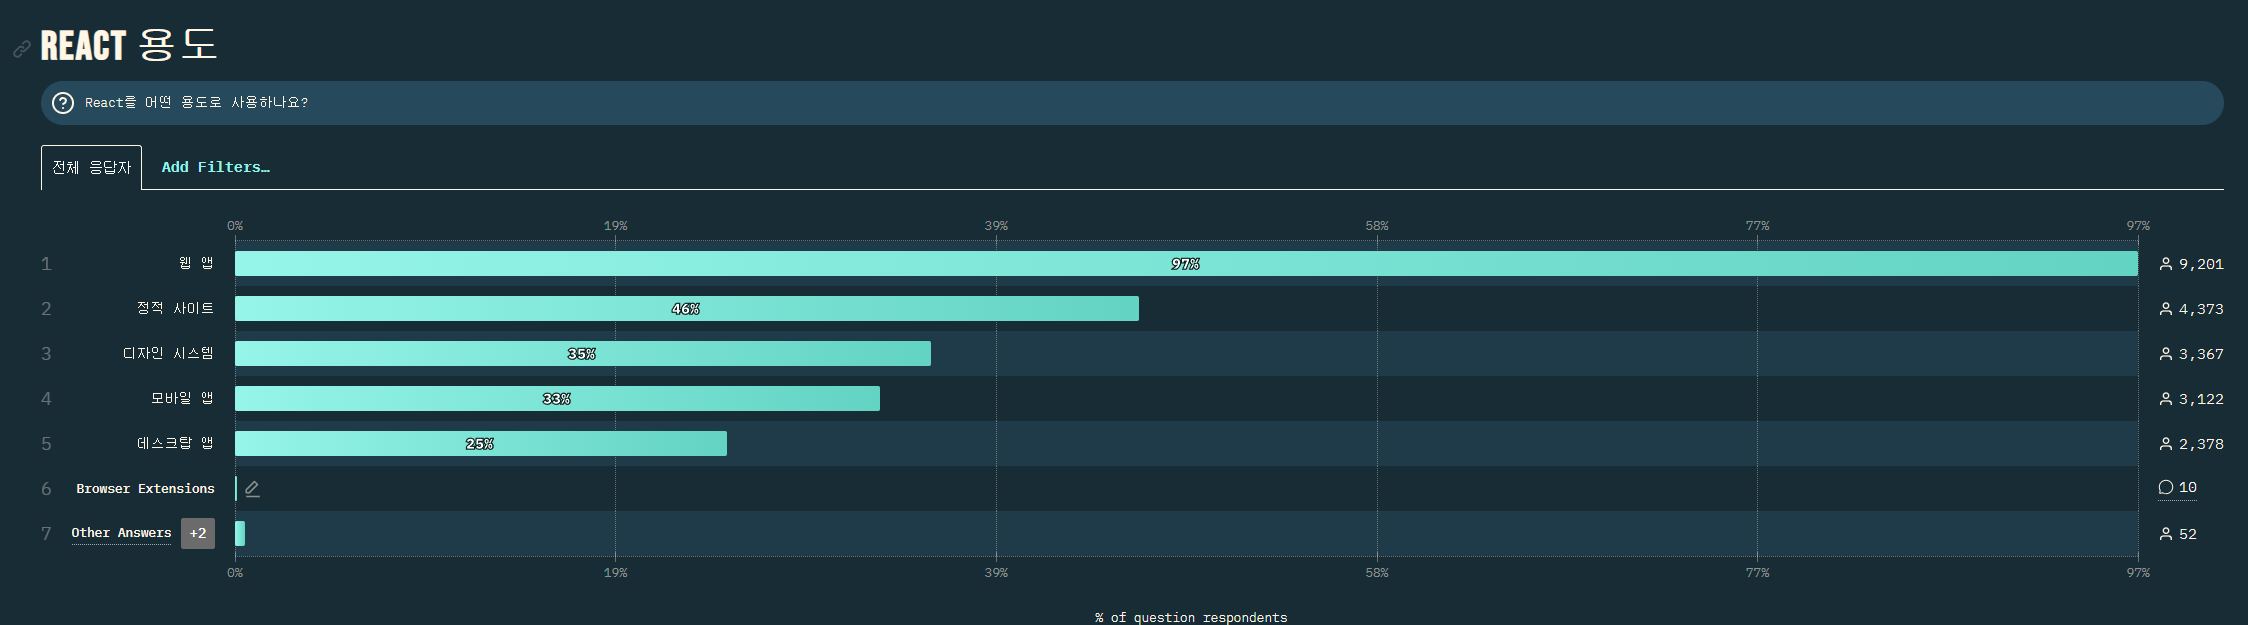
Task: Click person icon beside 3,122 count
Action: (2166, 399)
